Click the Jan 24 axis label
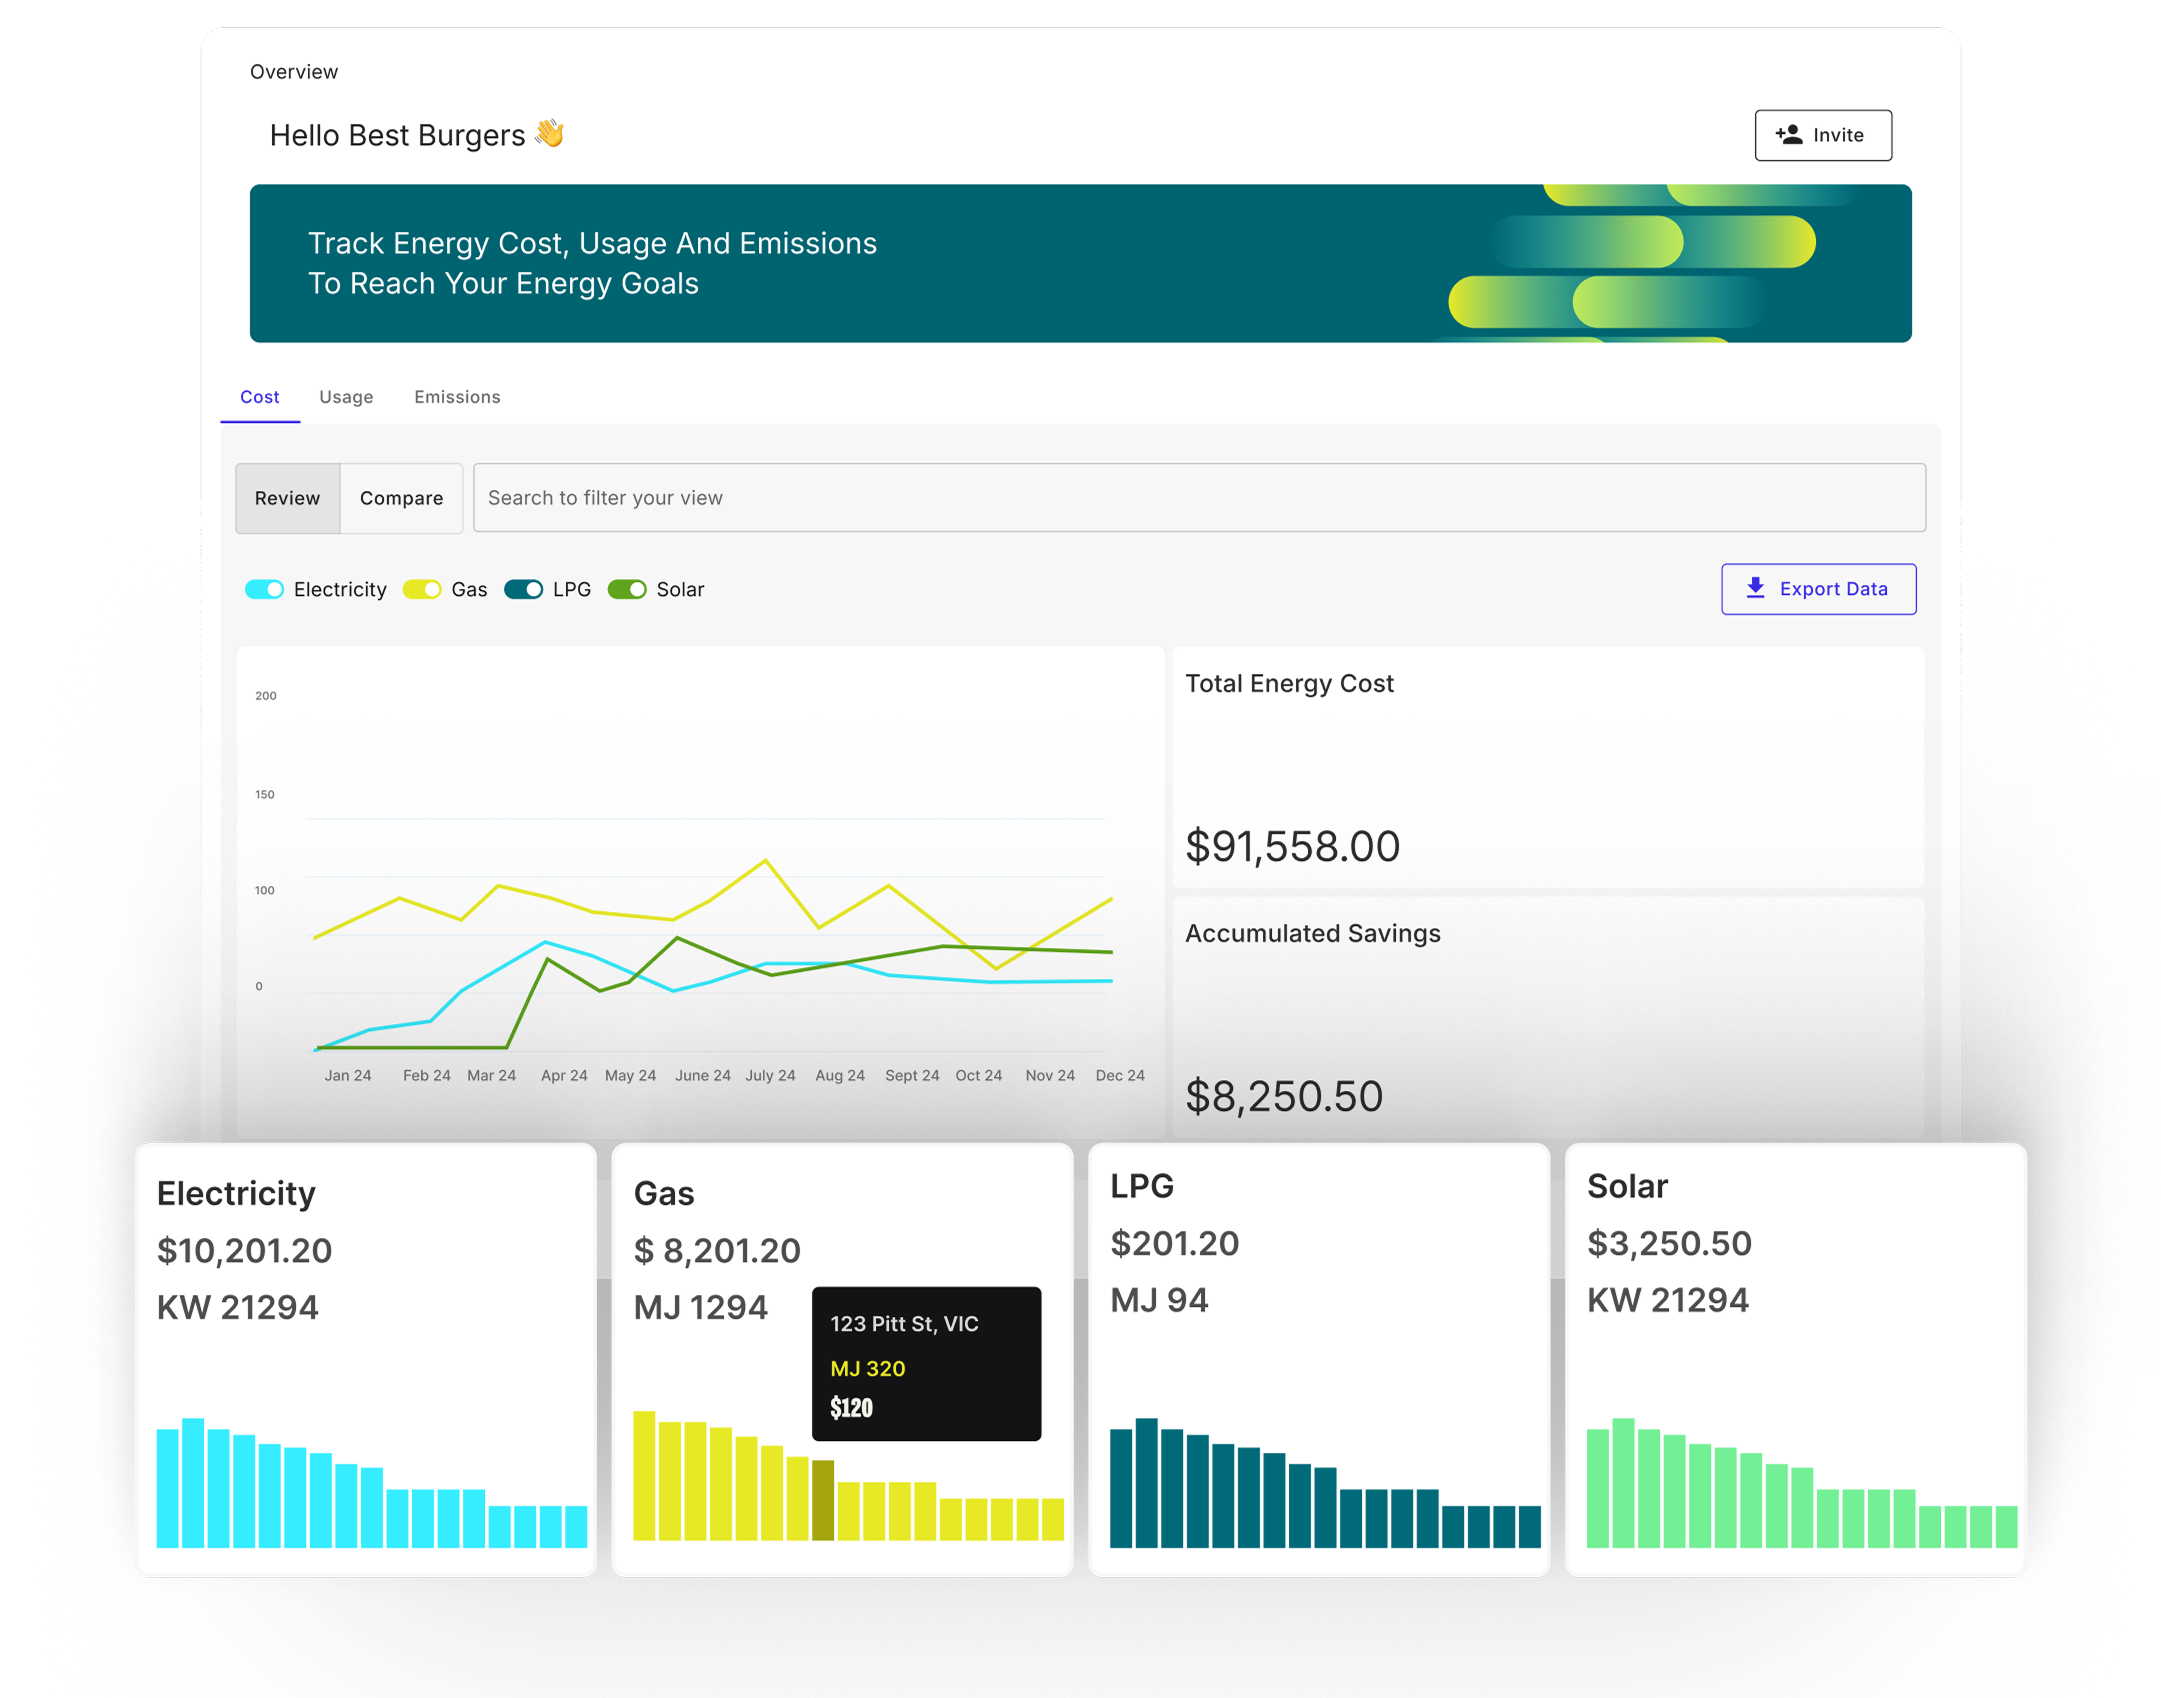The image size is (2161, 1698). (x=347, y=1075)
